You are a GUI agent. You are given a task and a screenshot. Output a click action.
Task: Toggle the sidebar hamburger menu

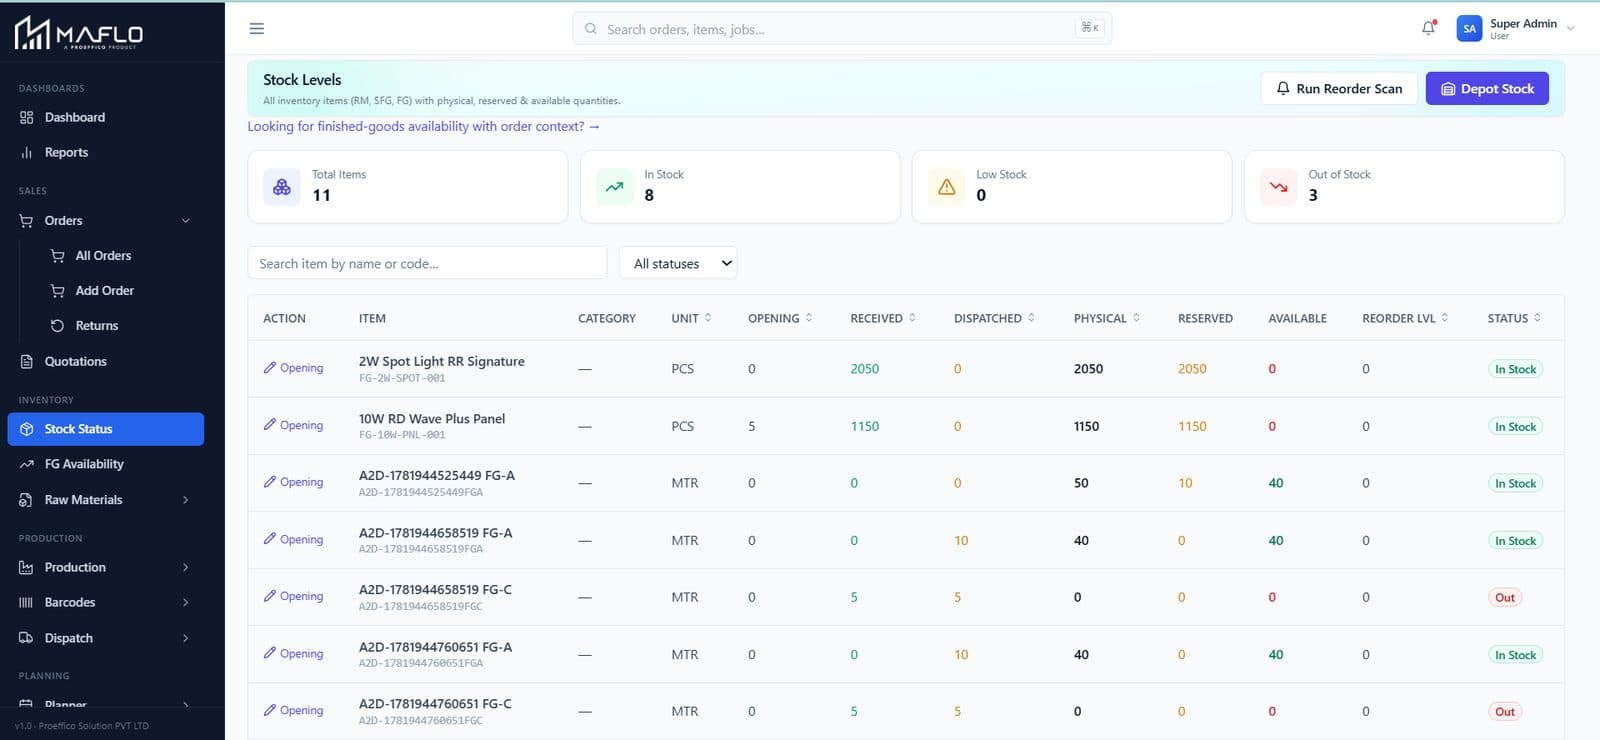(257, 29)
